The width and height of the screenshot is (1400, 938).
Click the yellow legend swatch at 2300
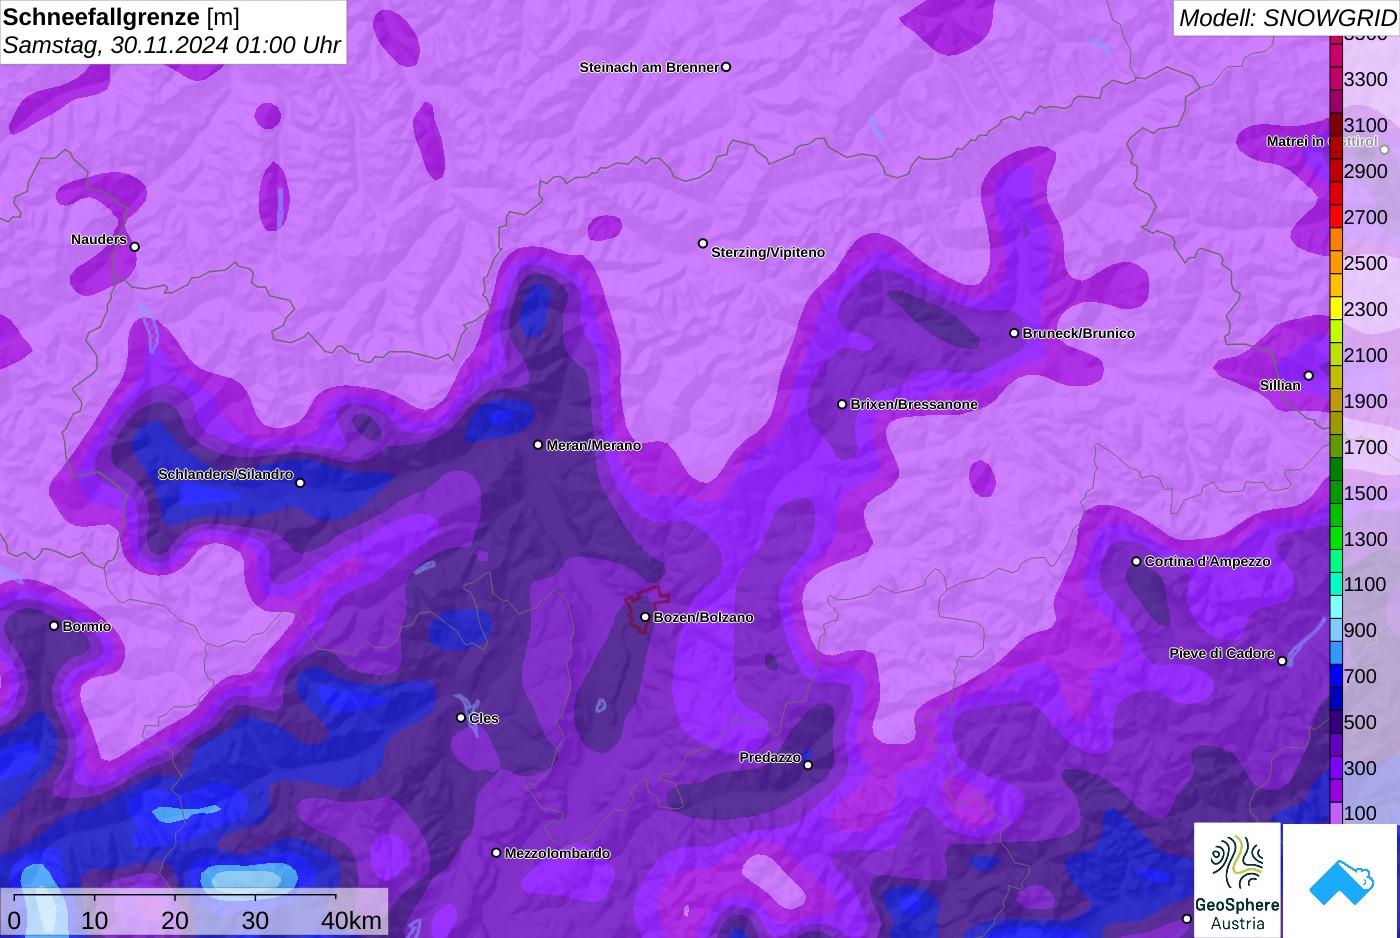pyautogui.click(x=1336, y=309)
